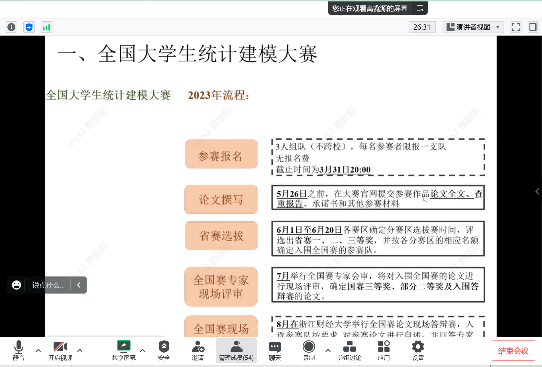Screen dimensions: 542x367
Task: Click the Share Screen icon
Action: click(x=124, y=350)
